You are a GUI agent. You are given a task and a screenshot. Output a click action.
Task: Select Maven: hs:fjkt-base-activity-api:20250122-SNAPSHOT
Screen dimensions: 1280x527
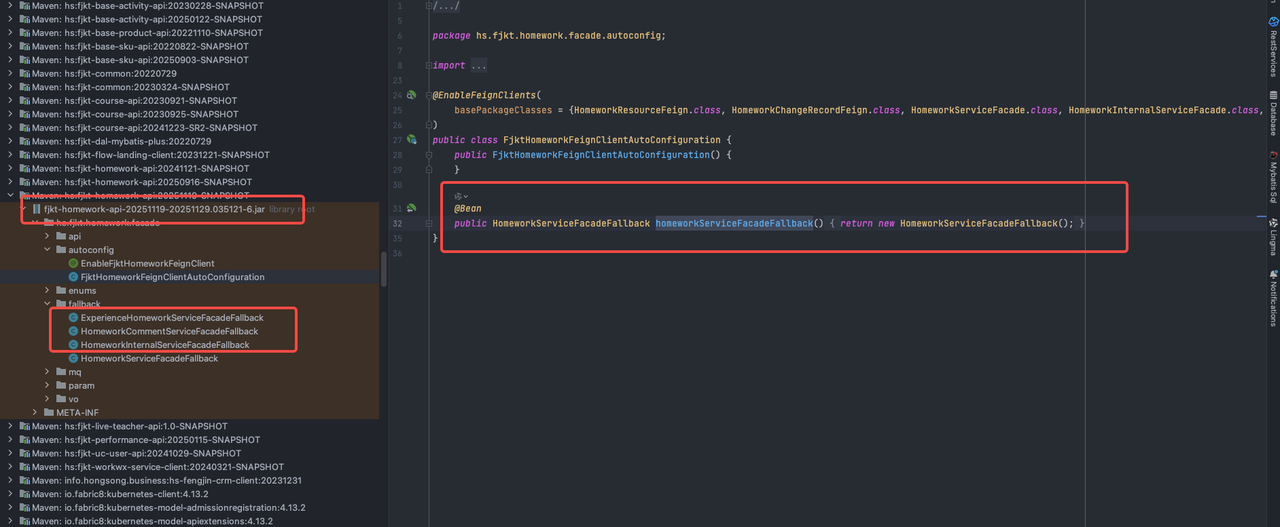pos(147,19)
